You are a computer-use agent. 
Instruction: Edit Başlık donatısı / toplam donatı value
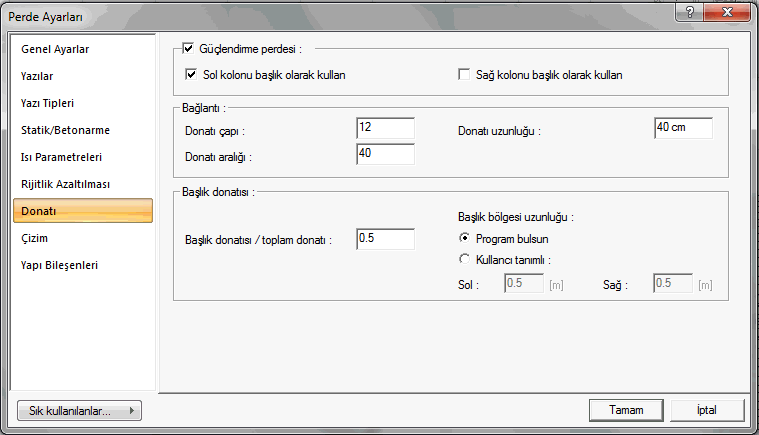coord(385,239)
